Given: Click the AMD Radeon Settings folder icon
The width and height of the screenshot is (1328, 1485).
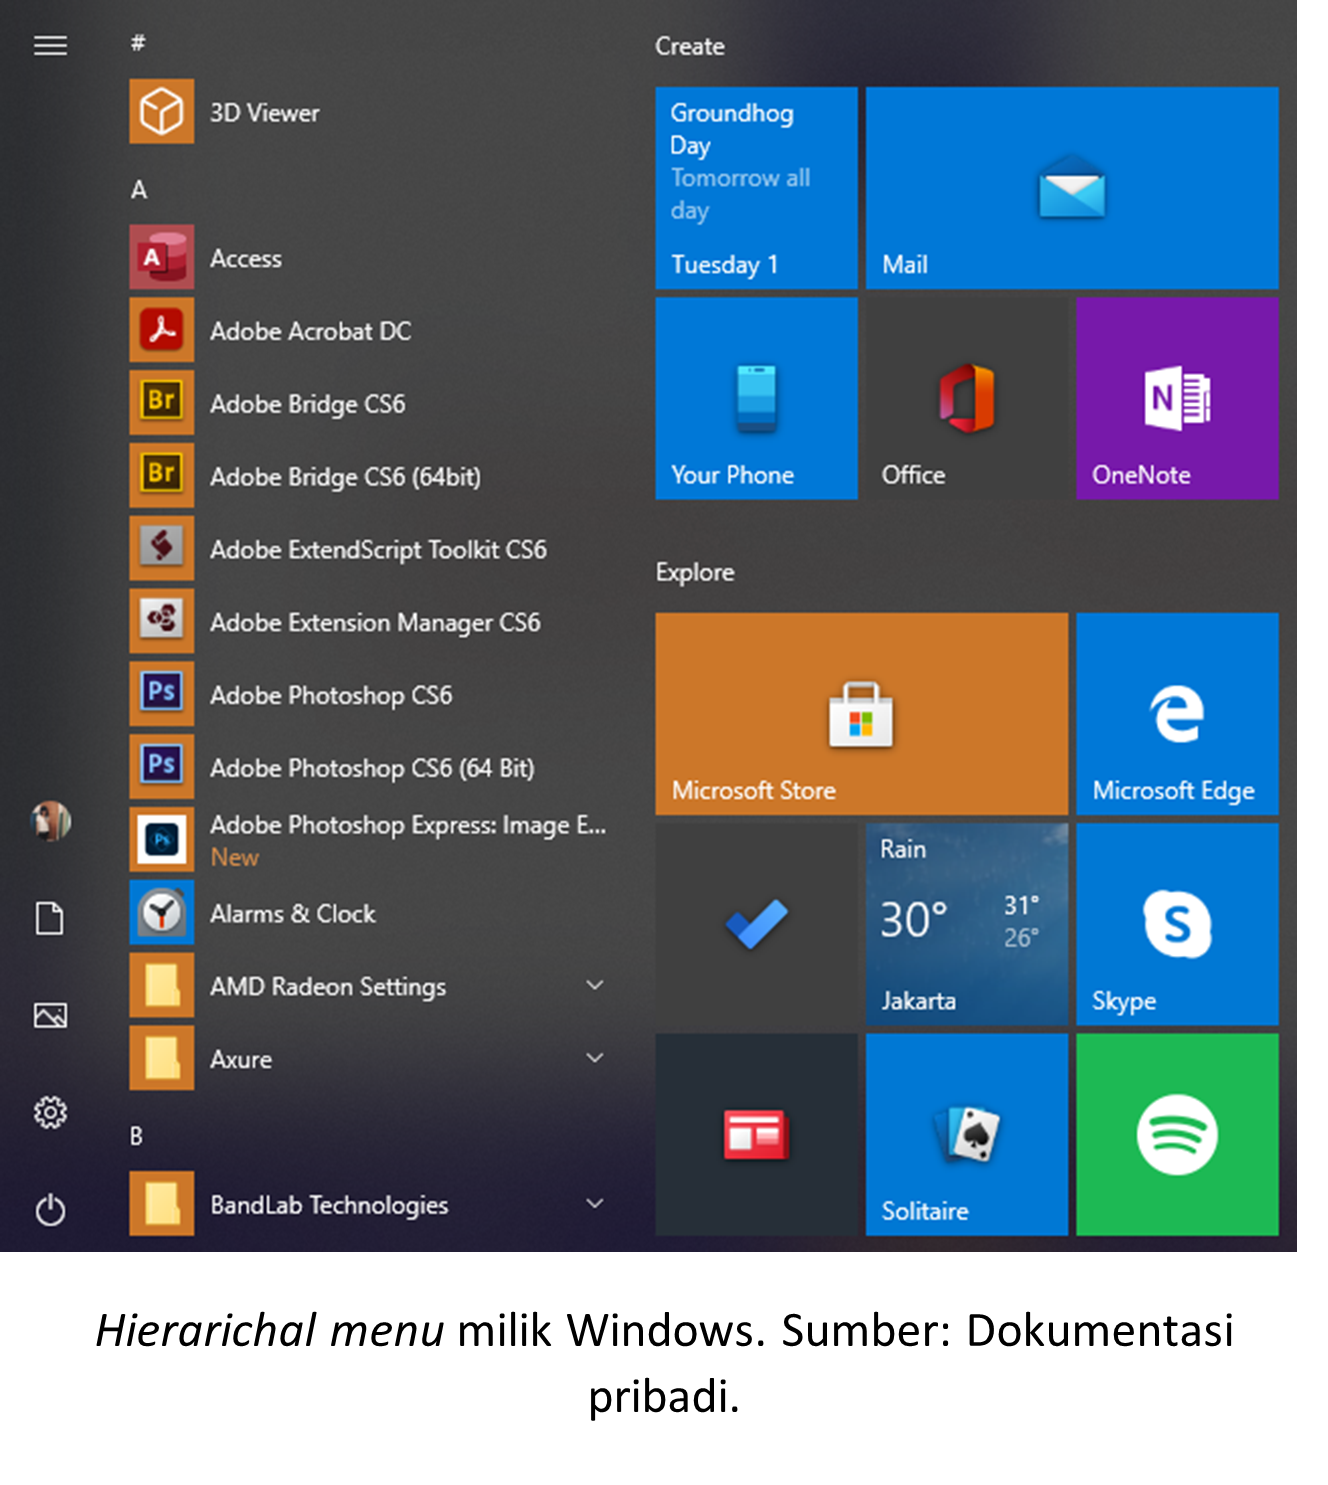Looking at the screenshot, I should coord(161,986).
